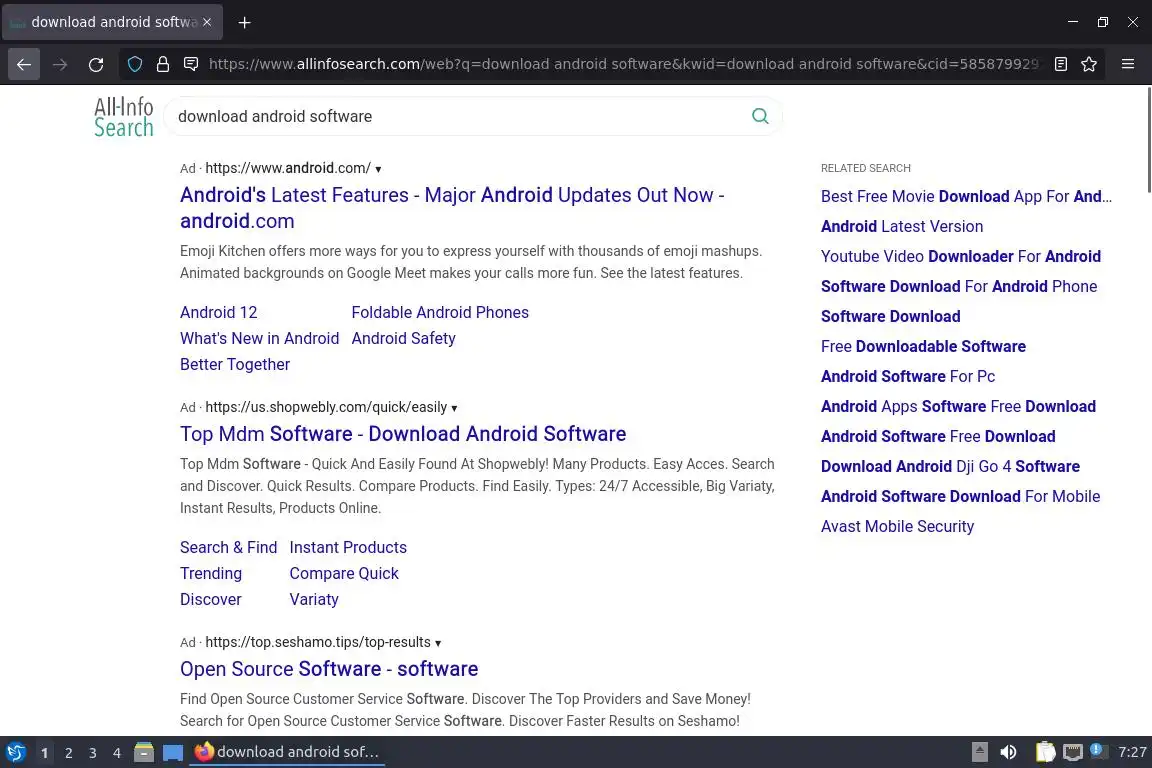Open Foldable Android Phones sitelink
This screenshot has height=768, width=1152.
439,312
